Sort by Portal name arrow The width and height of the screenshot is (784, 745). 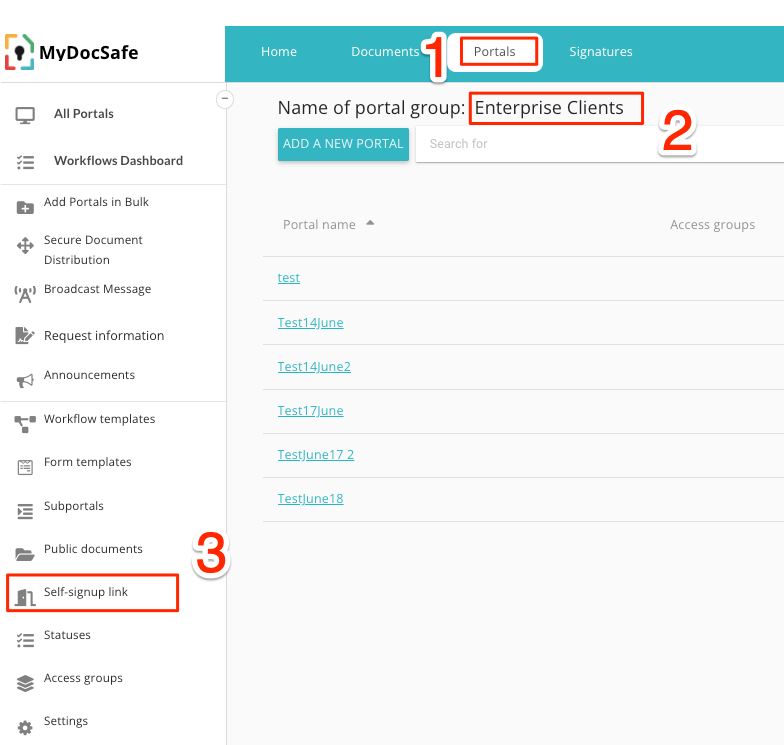pos(370,223)
